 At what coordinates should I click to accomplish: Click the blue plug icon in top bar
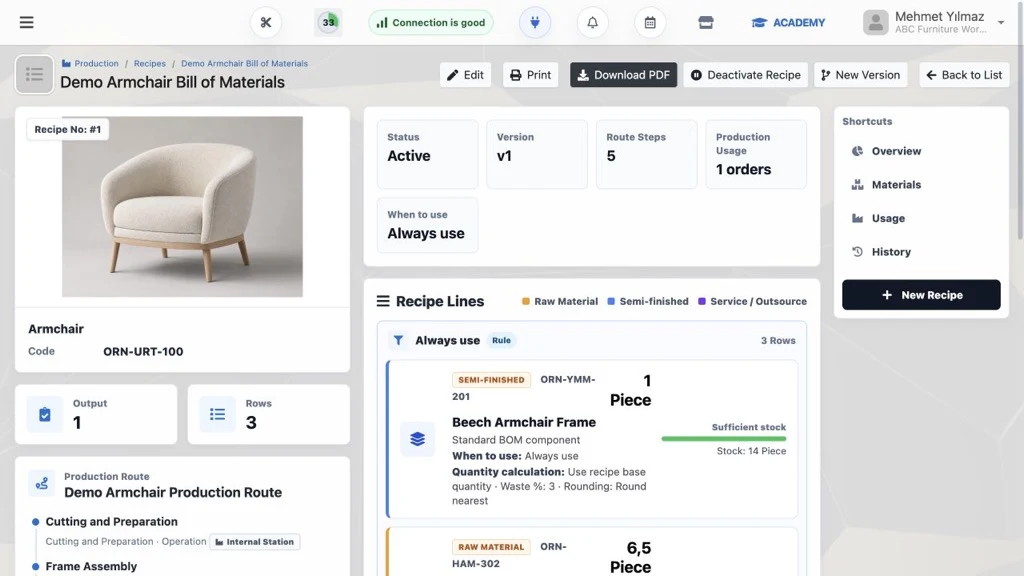pyautogui.click(x=535, y=22)
